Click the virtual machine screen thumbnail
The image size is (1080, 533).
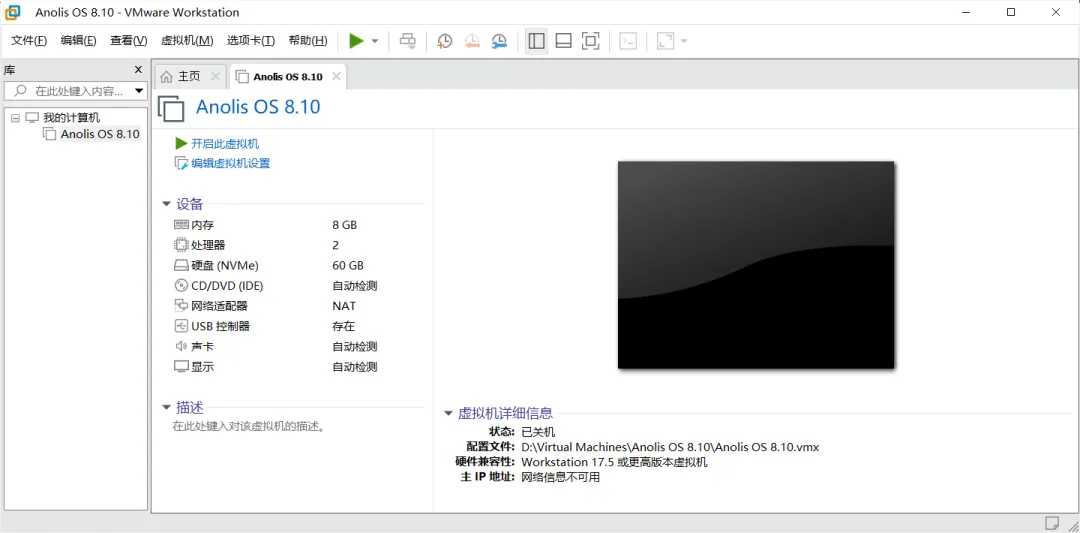tap(756, 264)
